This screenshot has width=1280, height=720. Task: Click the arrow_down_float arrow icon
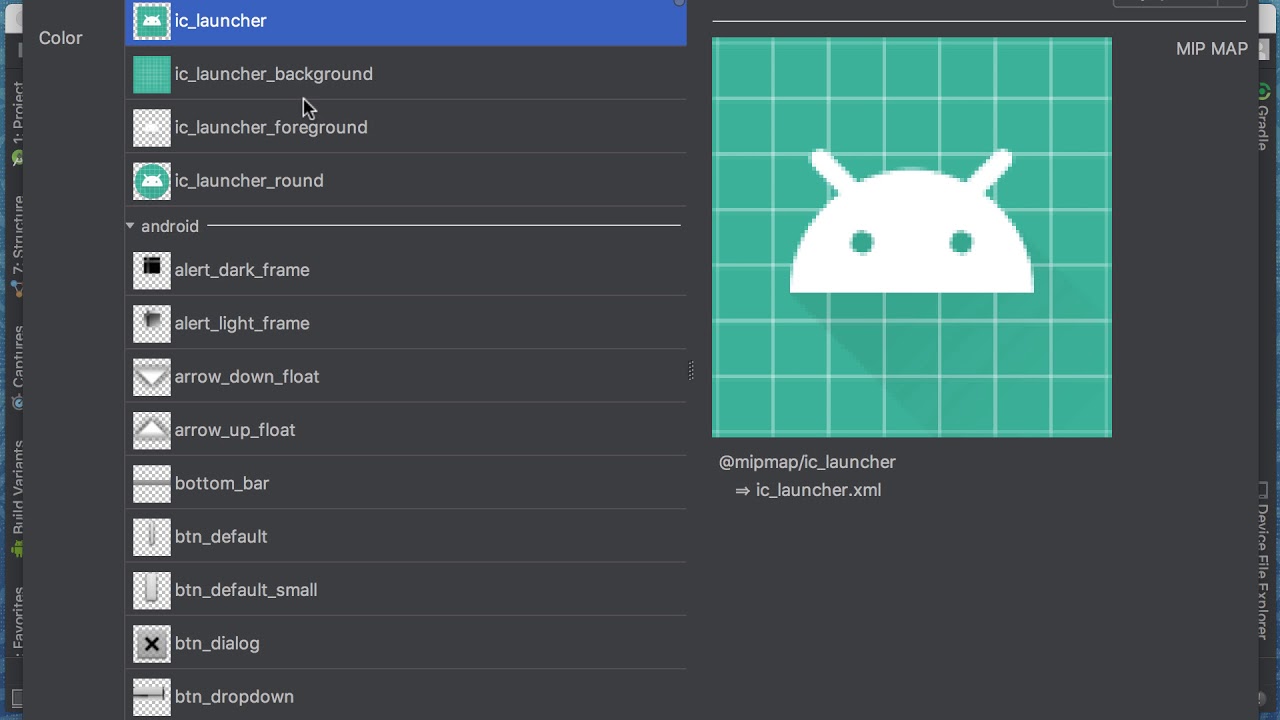(152, 377)
